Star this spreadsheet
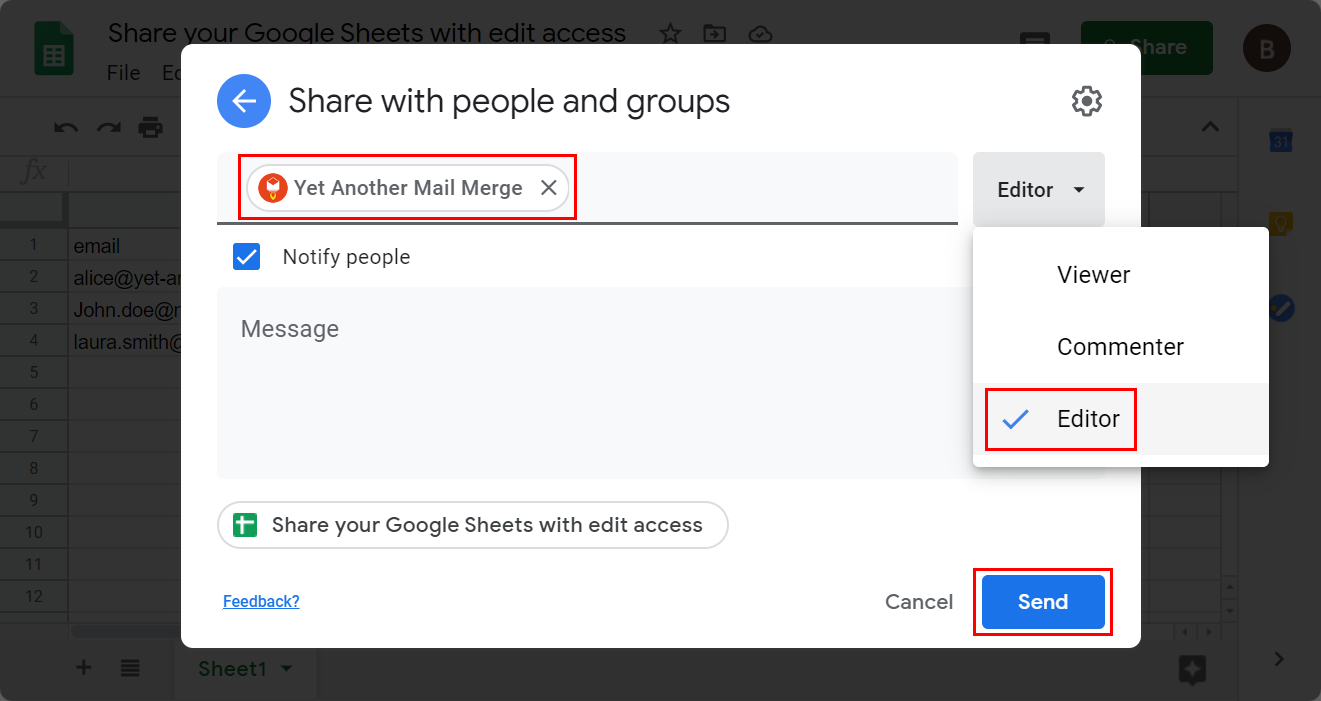1321x701 pixels. tap(669, 33)
